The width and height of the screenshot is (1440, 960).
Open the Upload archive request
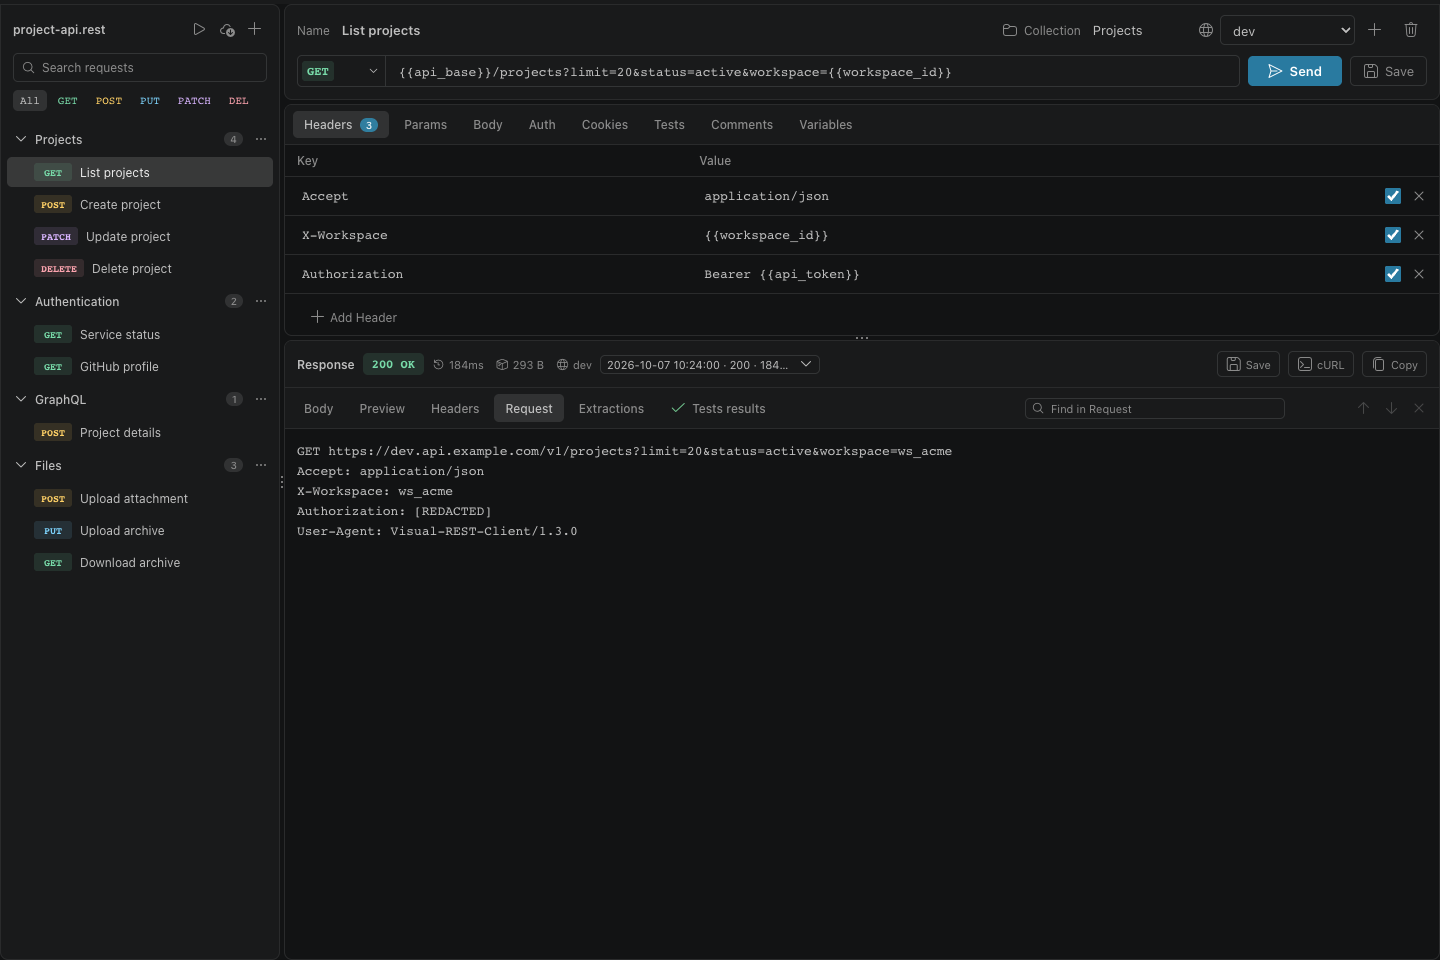click(140, 531)
